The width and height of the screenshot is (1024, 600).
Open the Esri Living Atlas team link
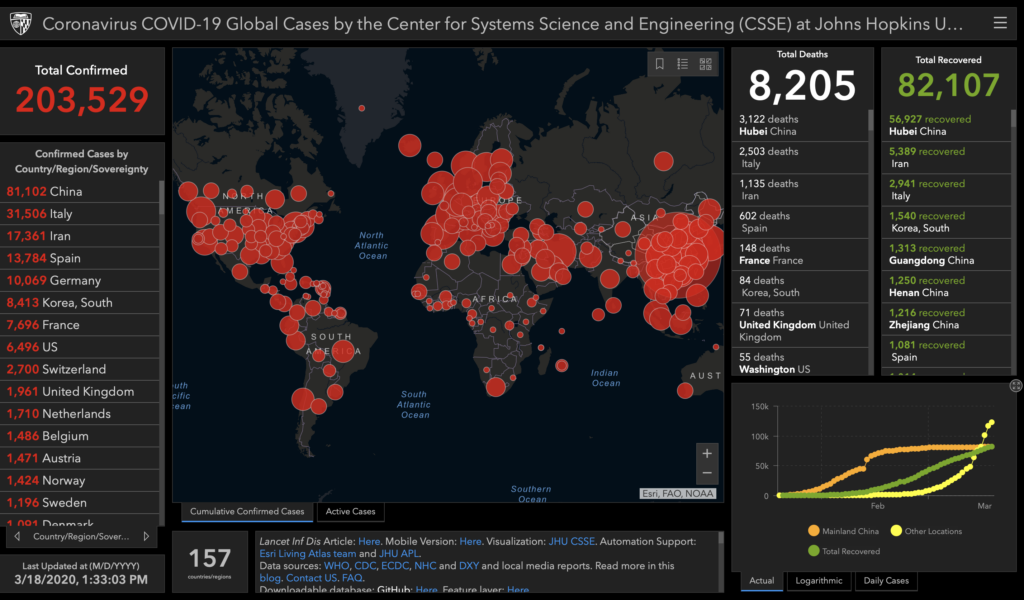(x=308, y=554)
